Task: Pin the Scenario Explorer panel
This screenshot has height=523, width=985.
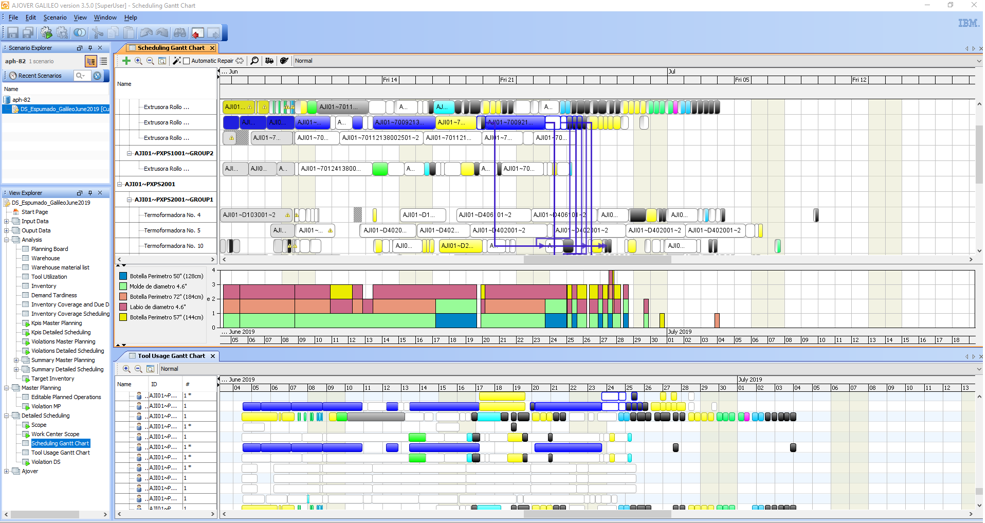Action: [x=90, y=48]
